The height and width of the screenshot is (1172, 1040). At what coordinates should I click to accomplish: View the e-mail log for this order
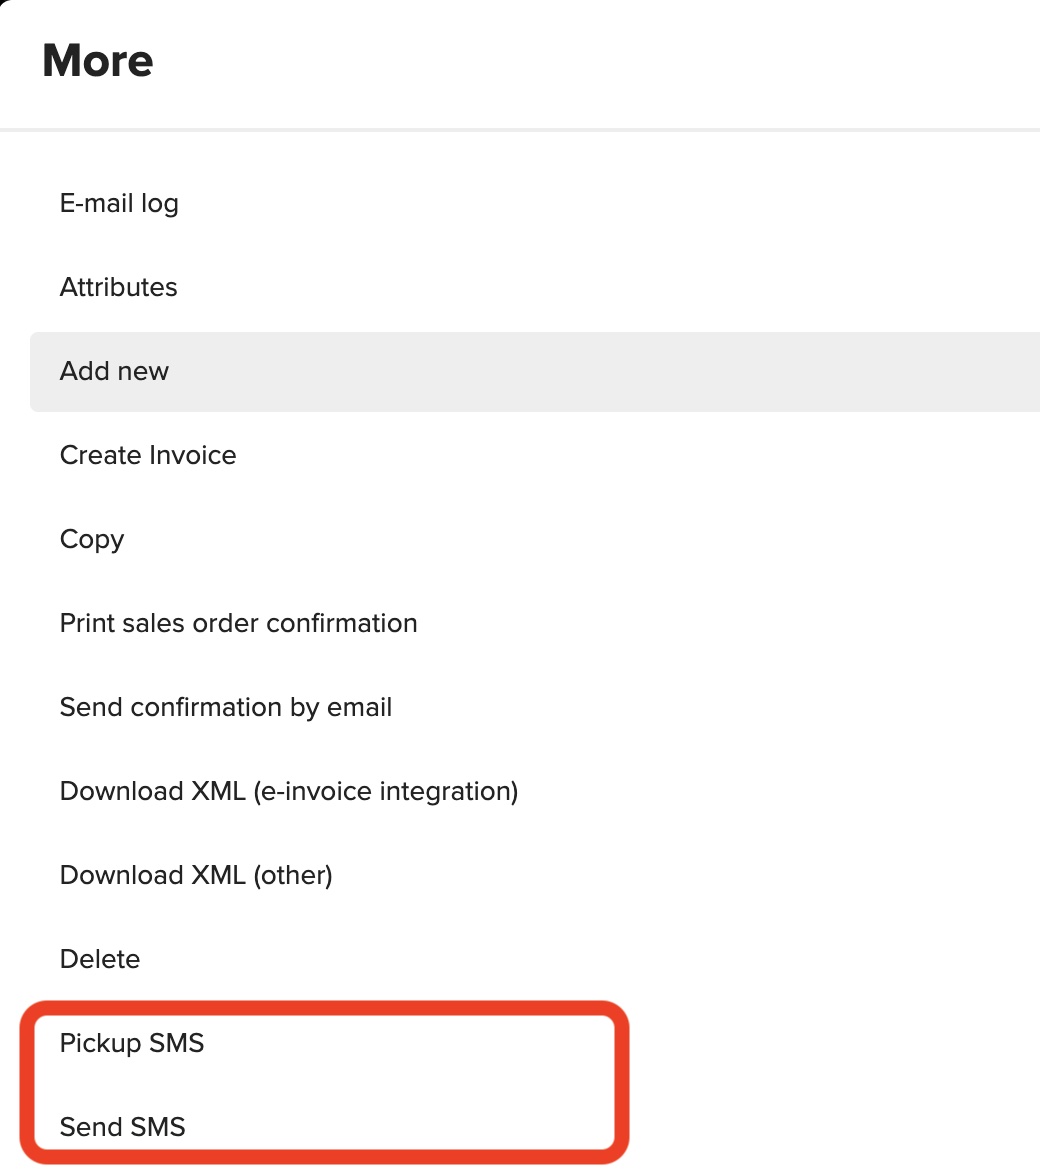(119, 203)
